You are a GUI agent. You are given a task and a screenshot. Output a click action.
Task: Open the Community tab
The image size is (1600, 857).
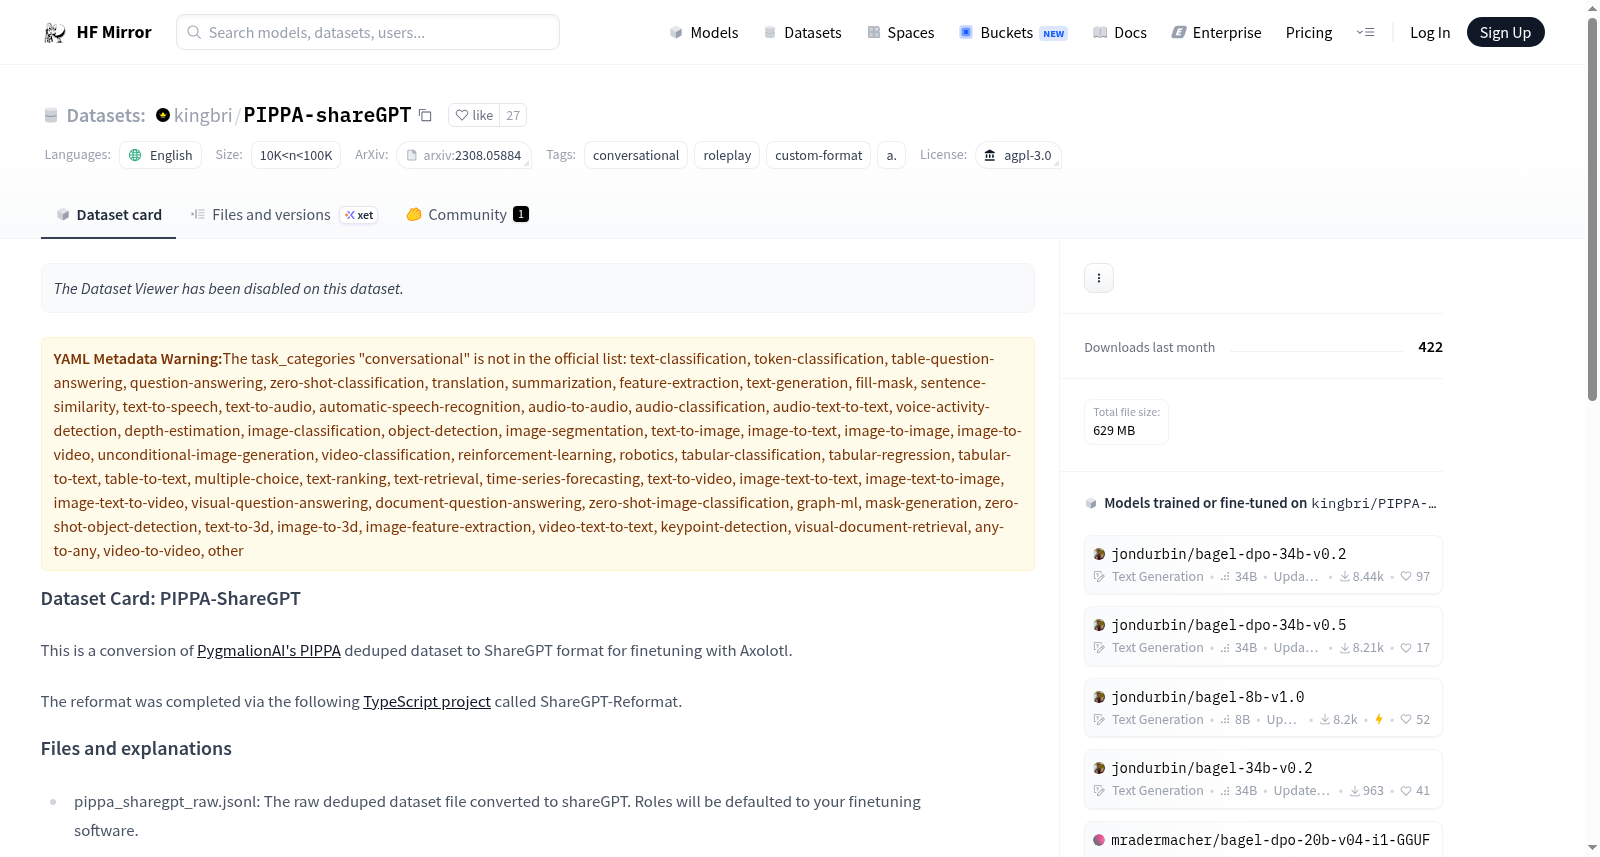point(467,215)
